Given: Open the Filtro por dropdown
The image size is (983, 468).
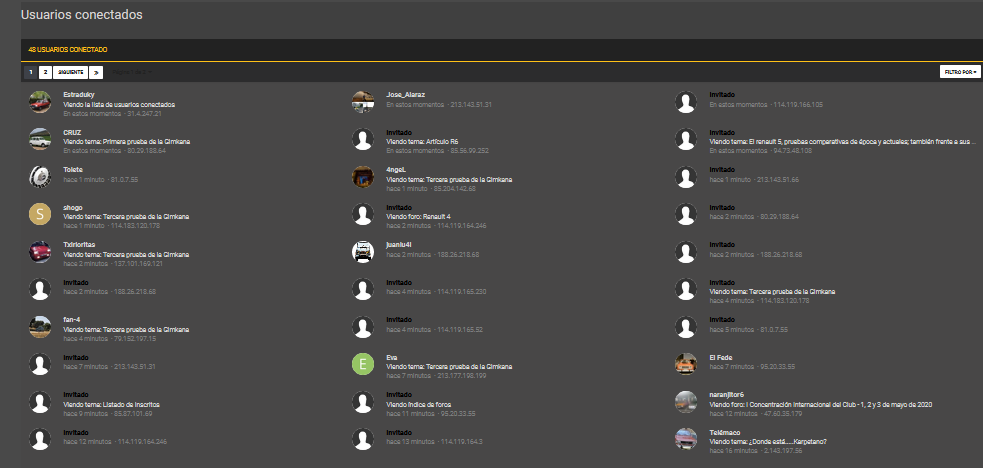Looking at the screenshot, I should [x=960, y=72].
